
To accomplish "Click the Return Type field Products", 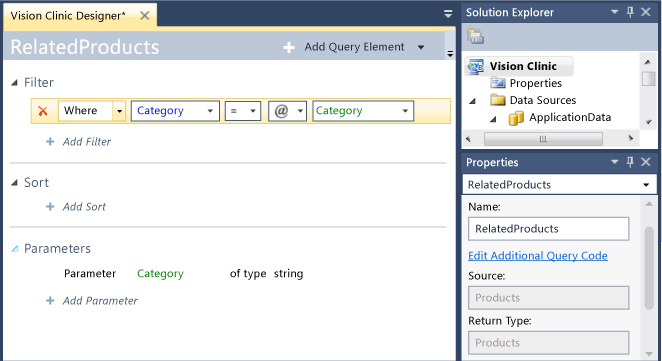I will click(x=548, y=343).
